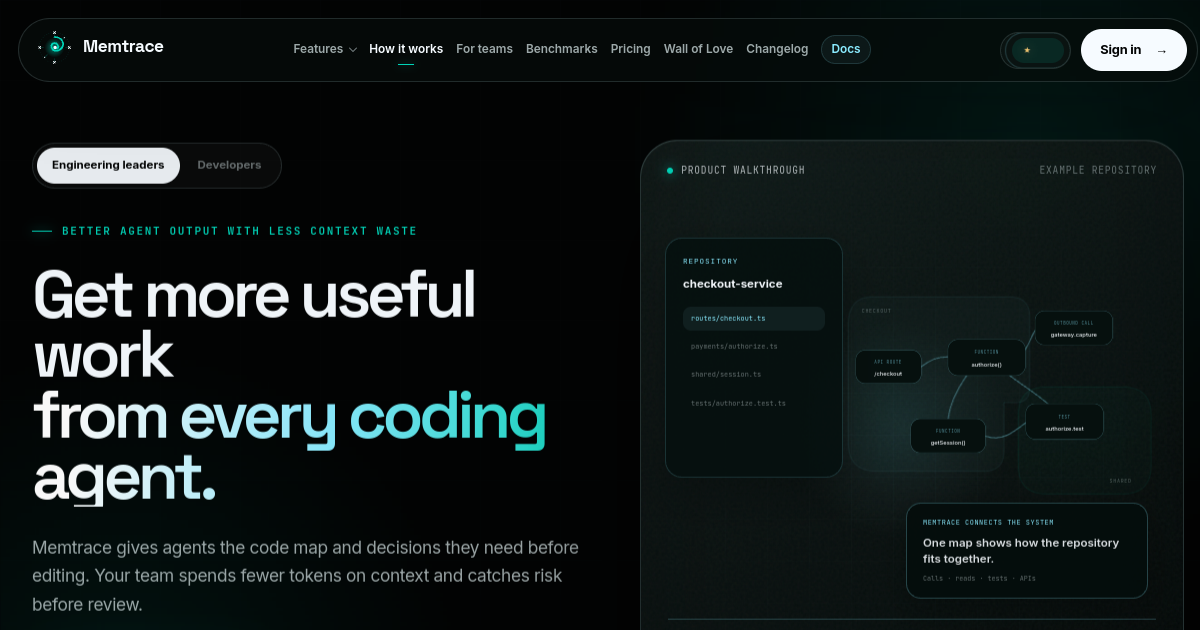Image resolution: width=1200 pixels, height=630 pixels.
Task: Toggle the light/dark theme switch
Action: coord(1036,50)
